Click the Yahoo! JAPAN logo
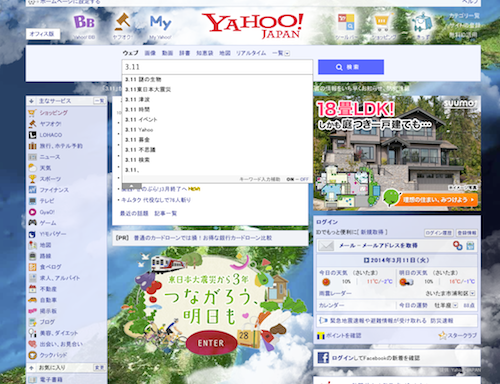This screenshot has width=500, height=384. [253, 25]
